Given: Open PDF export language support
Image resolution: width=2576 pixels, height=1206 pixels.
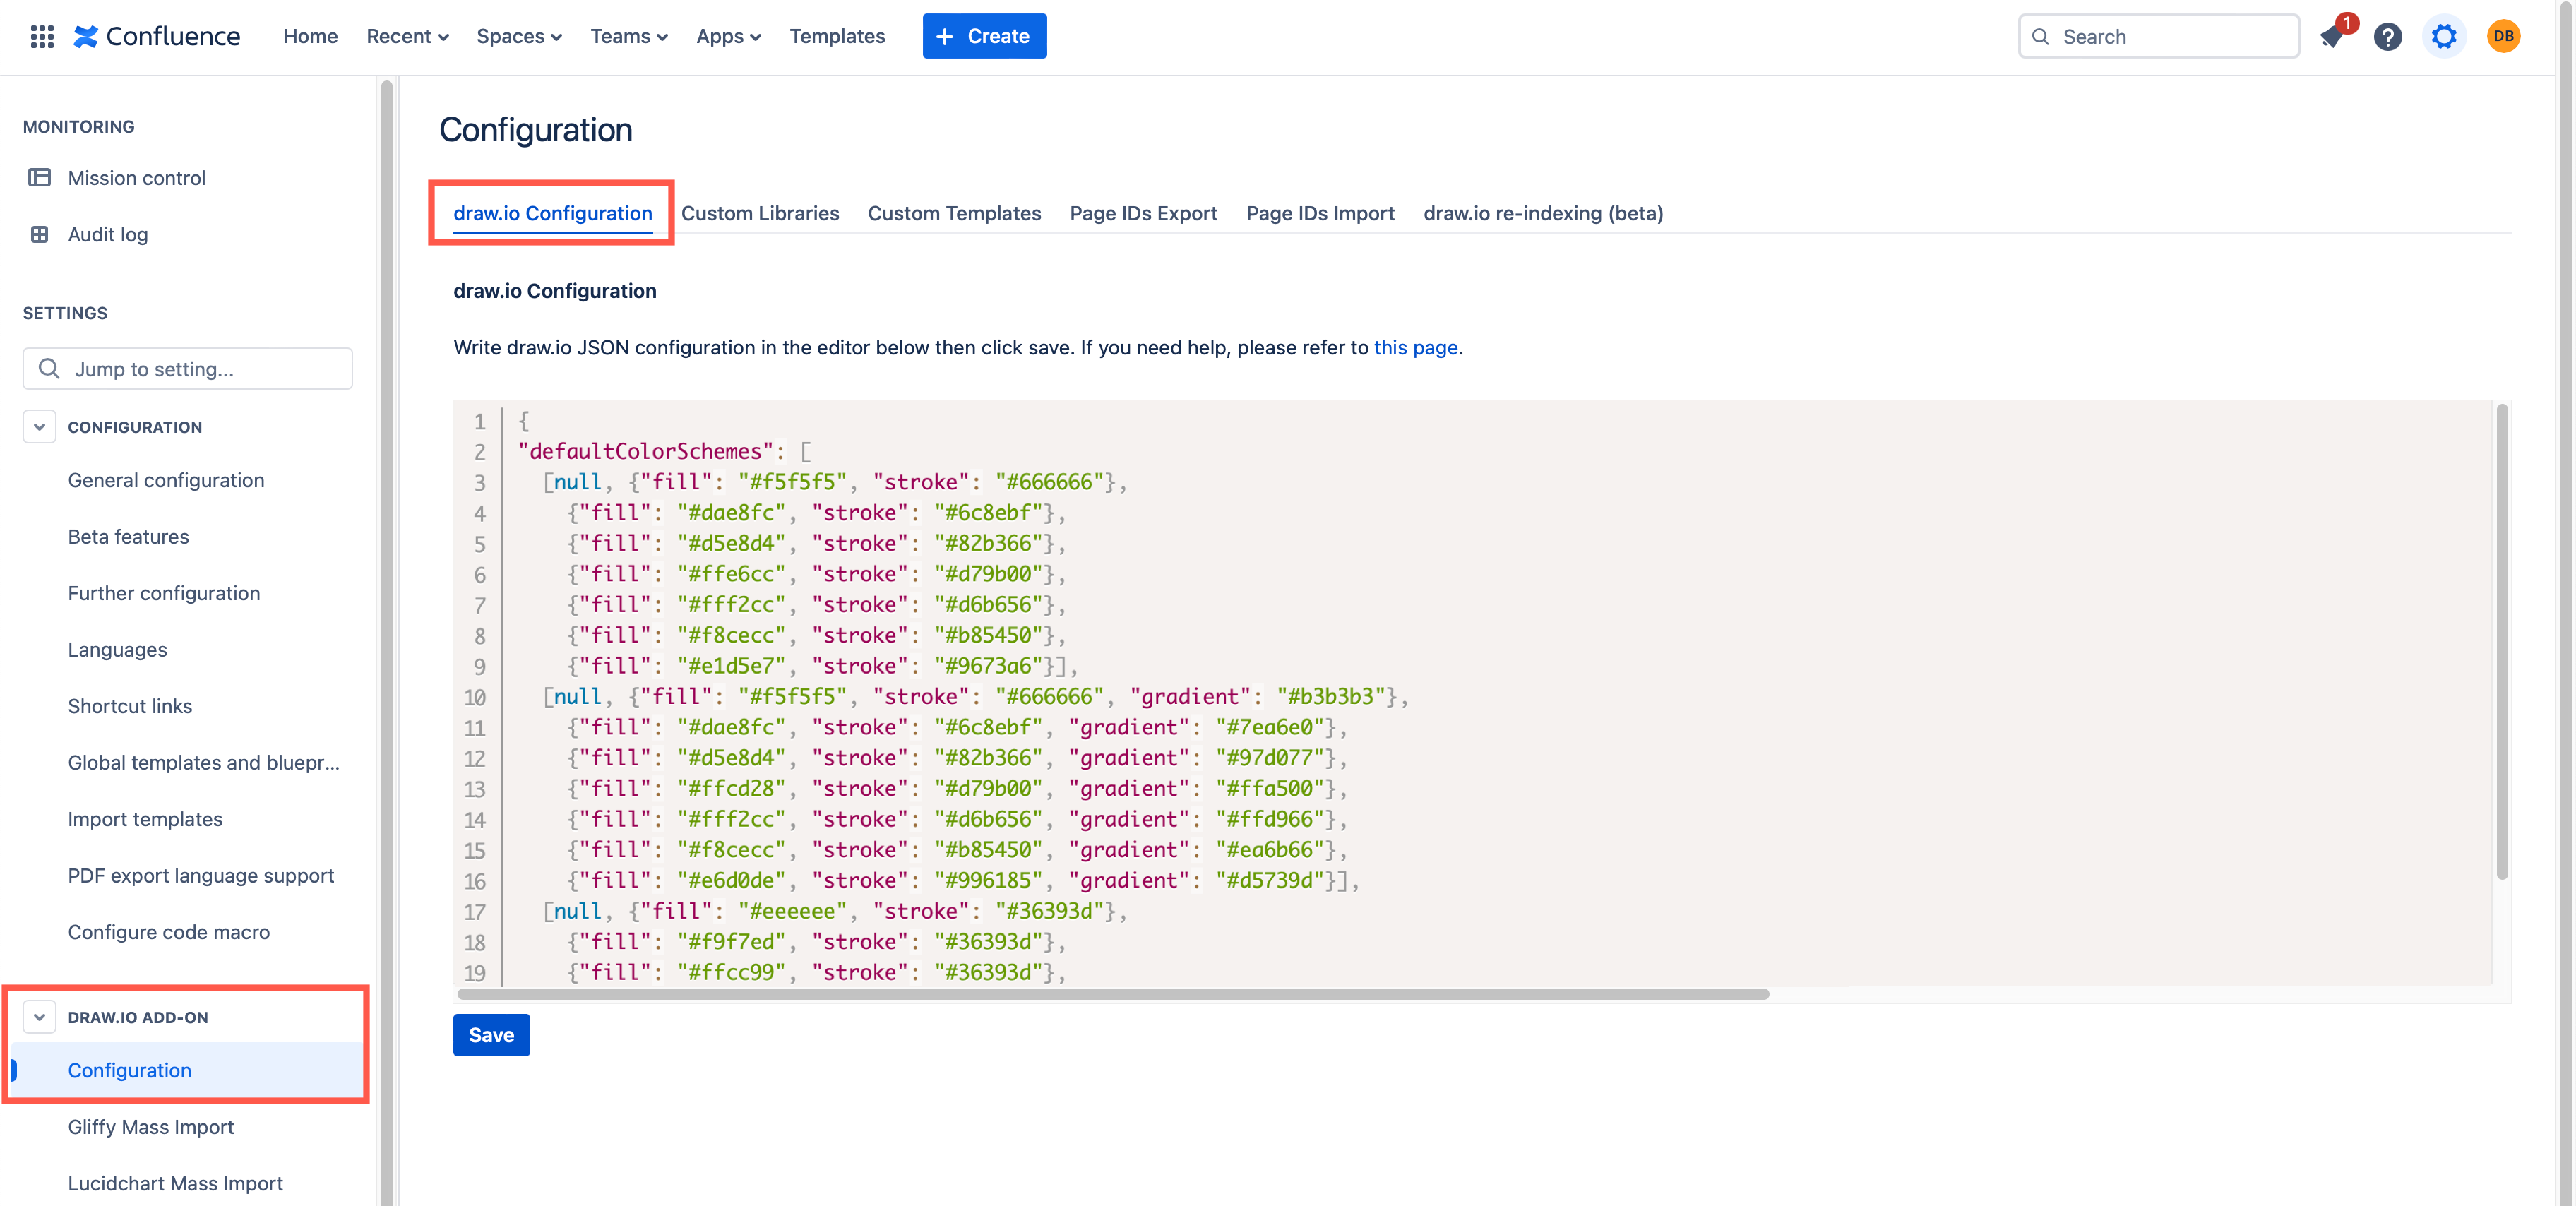Looking at the screenshot, I should click(201, 875).
